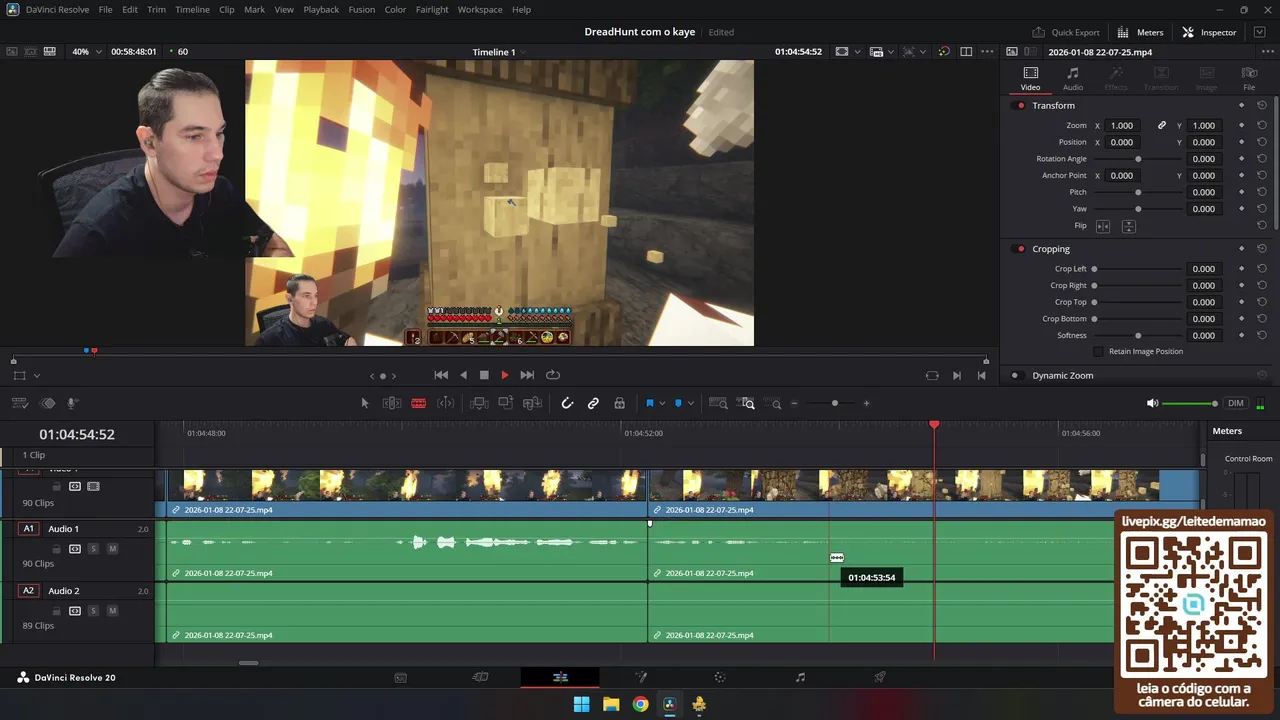This screenshot has width=1280, height=720.
Task: Activate the Trim Edit Mode tool
Action: click(x=392, y=403)
